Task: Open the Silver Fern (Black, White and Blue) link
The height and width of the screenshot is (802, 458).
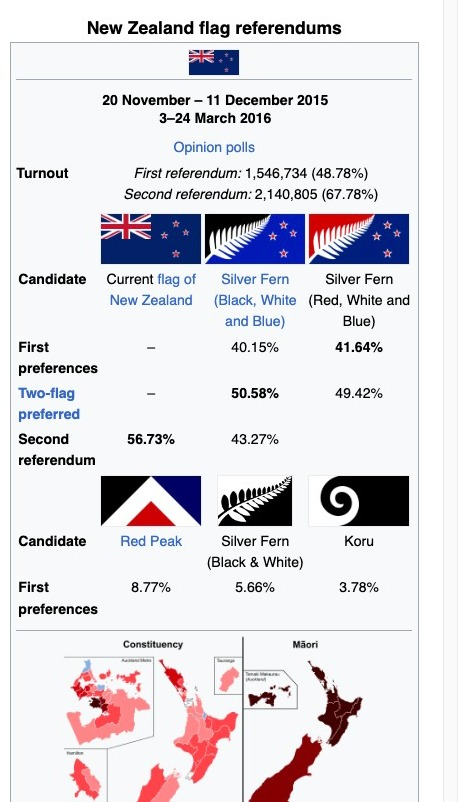Action: tap(255, 300)
